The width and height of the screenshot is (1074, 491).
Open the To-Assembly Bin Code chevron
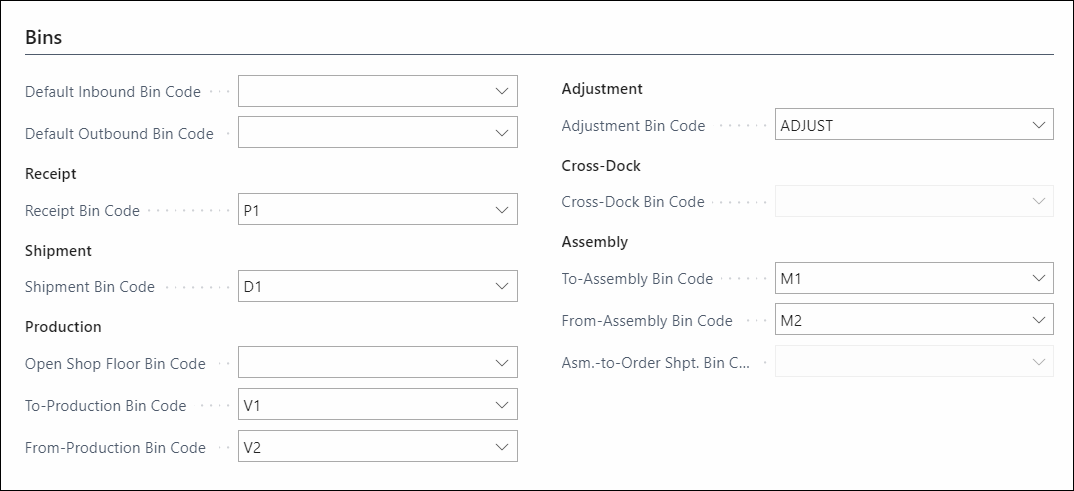(x=1038, y=278)
